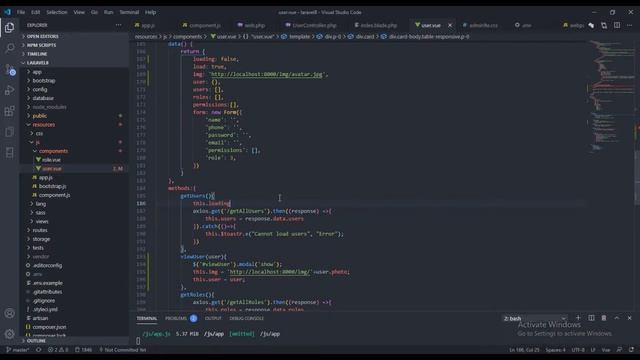Image resolution: width=640 pixels, height=360 pixels.
Task: Switch to the DEBUG CONSOLE tab
Action: coord(247,318)
